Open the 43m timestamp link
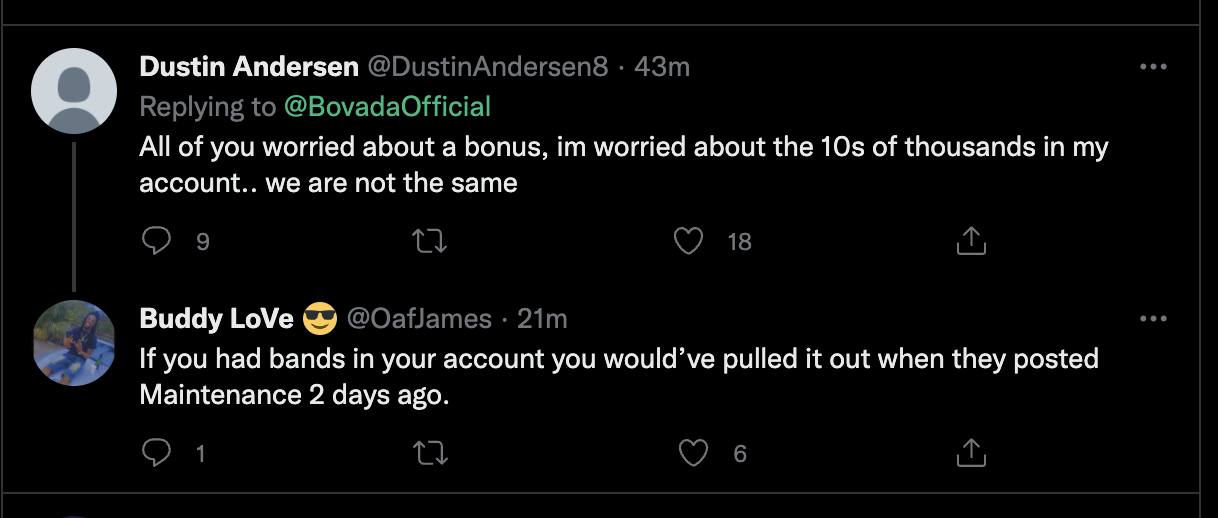This screenshot has width=1218, height=518. coord(662,67)
